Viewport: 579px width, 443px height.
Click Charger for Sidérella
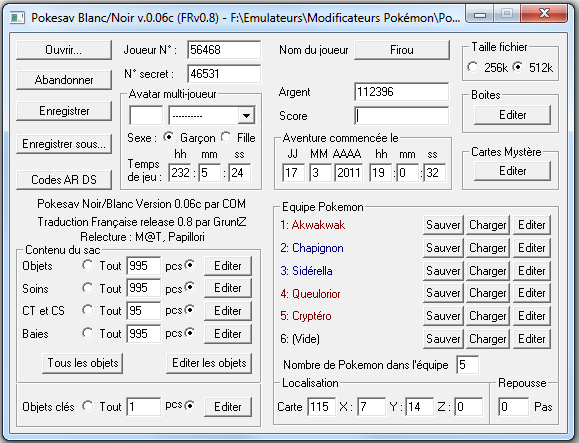pyautogui.click(x=487, y=271)
